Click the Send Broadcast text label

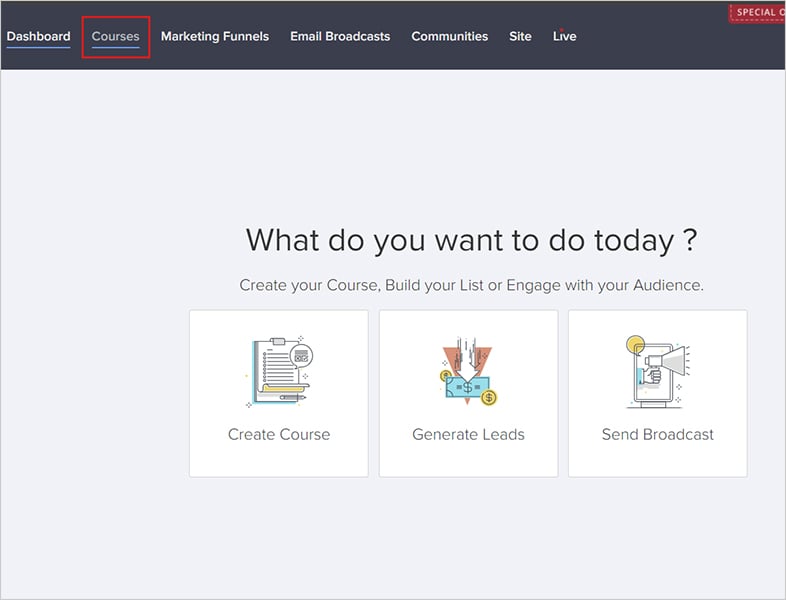[657, 435]
